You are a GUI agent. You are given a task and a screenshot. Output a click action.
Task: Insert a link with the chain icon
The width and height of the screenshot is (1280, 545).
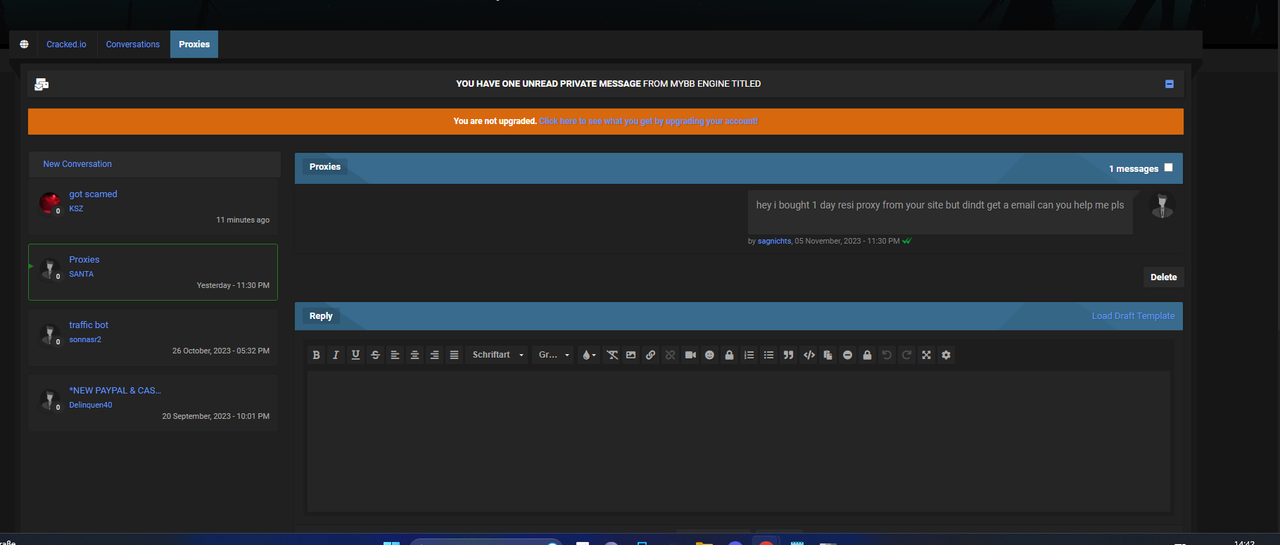[651, 355]
